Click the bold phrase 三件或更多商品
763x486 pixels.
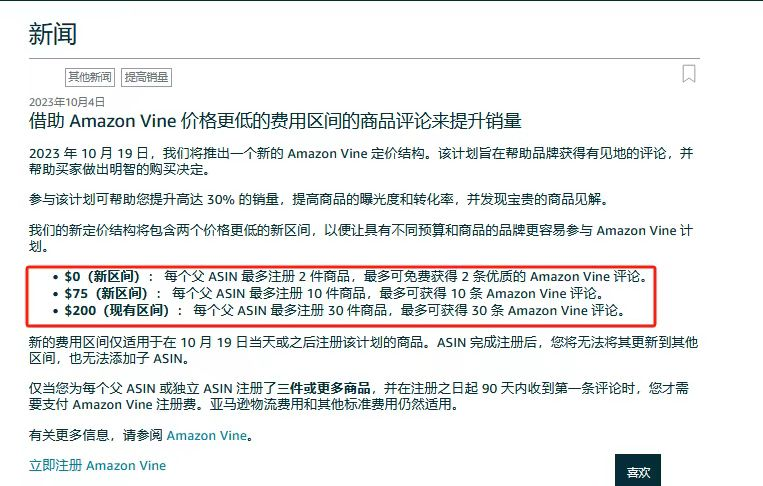(324, 388)
